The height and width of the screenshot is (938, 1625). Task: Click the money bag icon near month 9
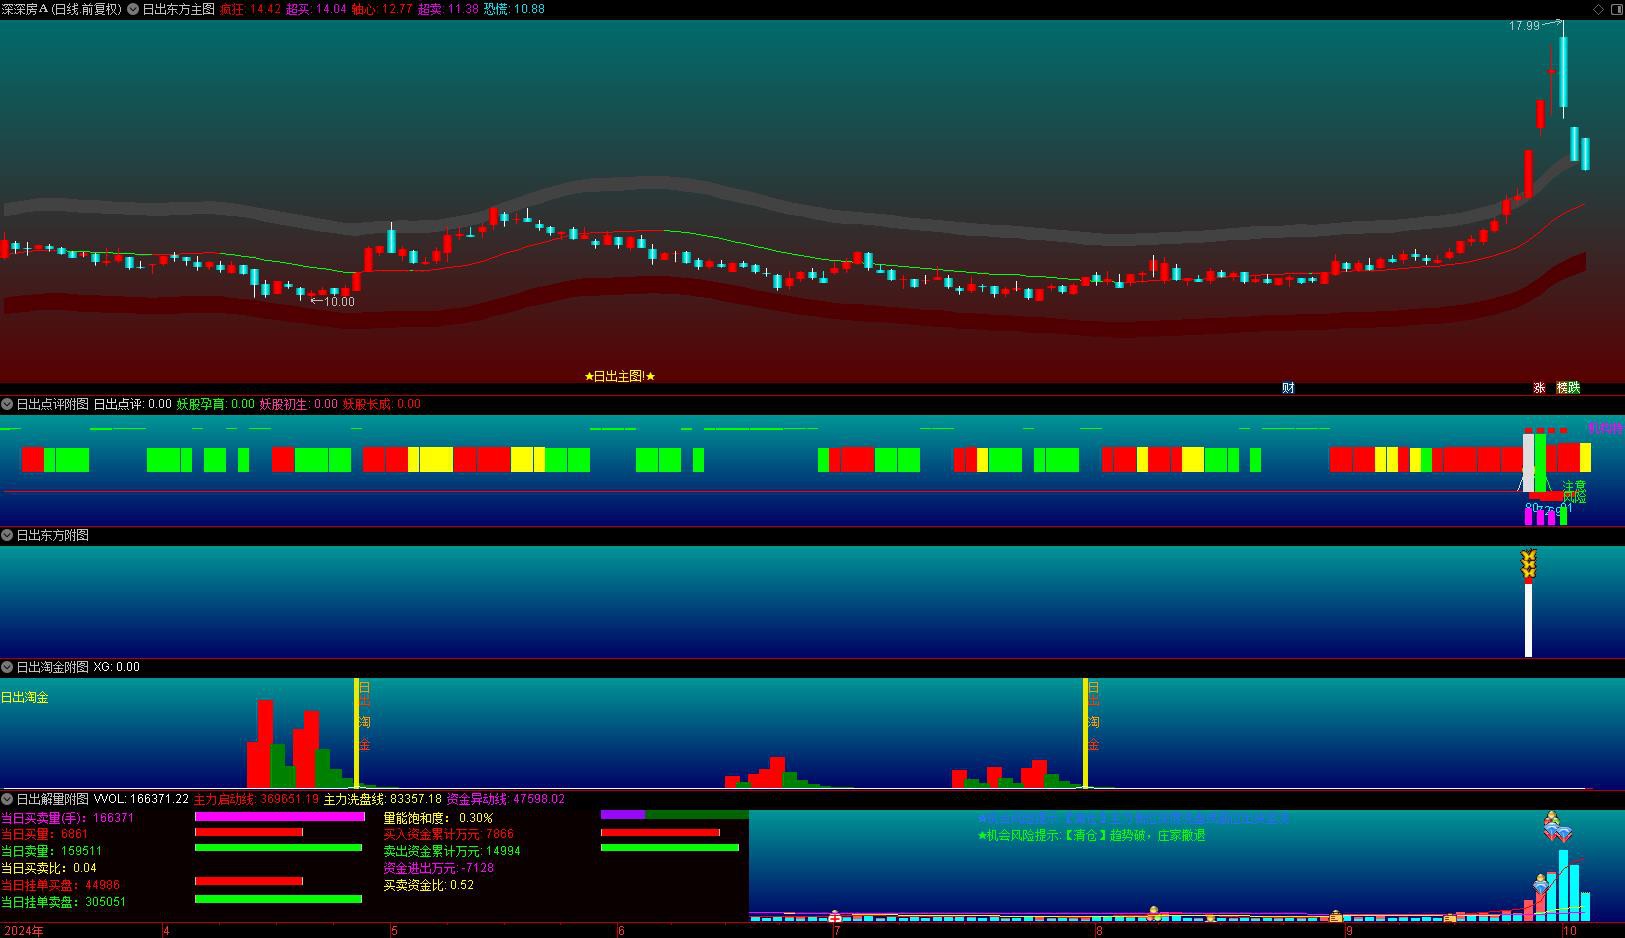pyautogui.click(x=1335, y=915)
